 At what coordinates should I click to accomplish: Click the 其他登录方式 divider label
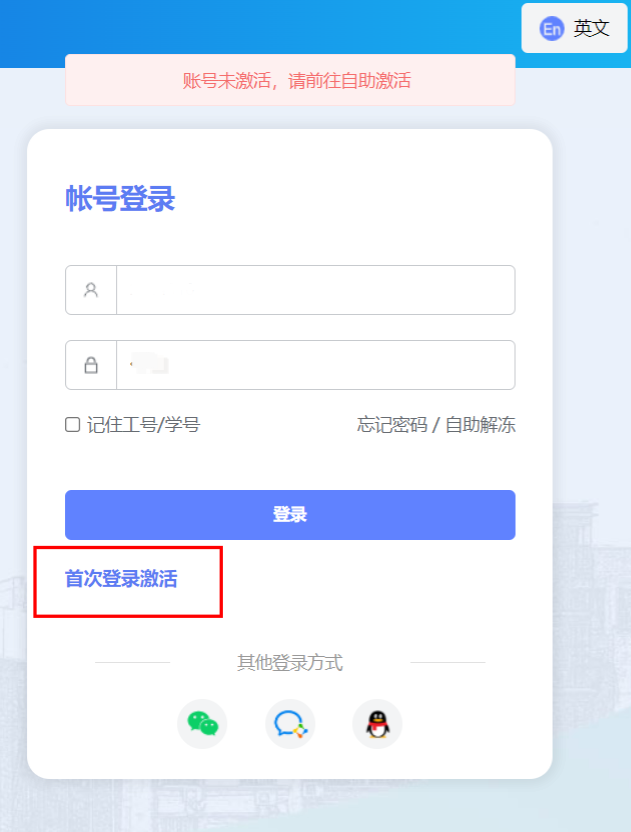(290, 662)
